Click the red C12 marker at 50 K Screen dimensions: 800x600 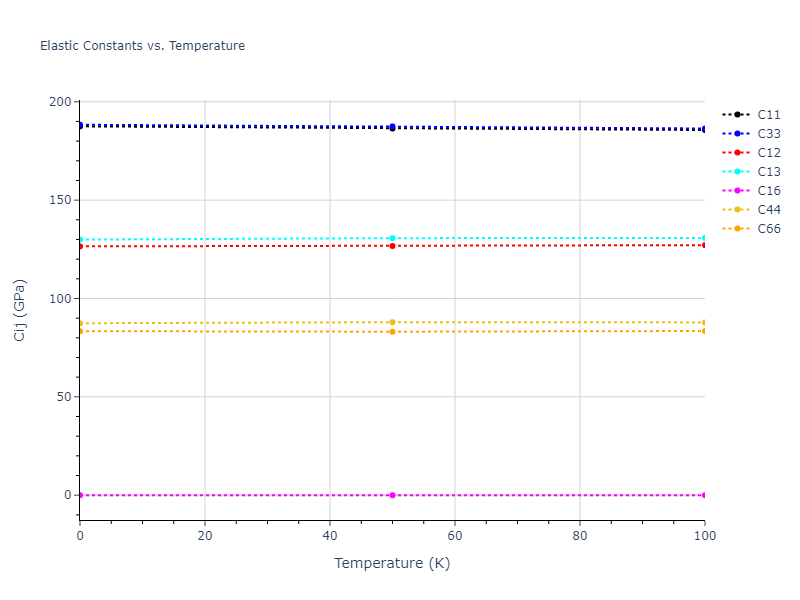pyautogui.click(x=392, y=246)
